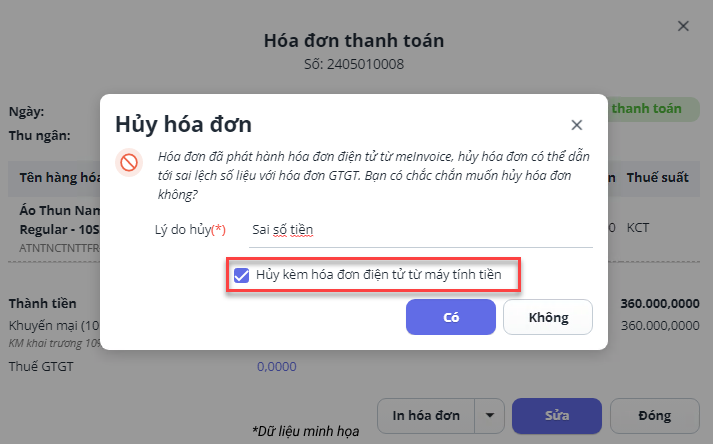
Task: Click the red prohibition warning icon
Action: coord(128,162)
